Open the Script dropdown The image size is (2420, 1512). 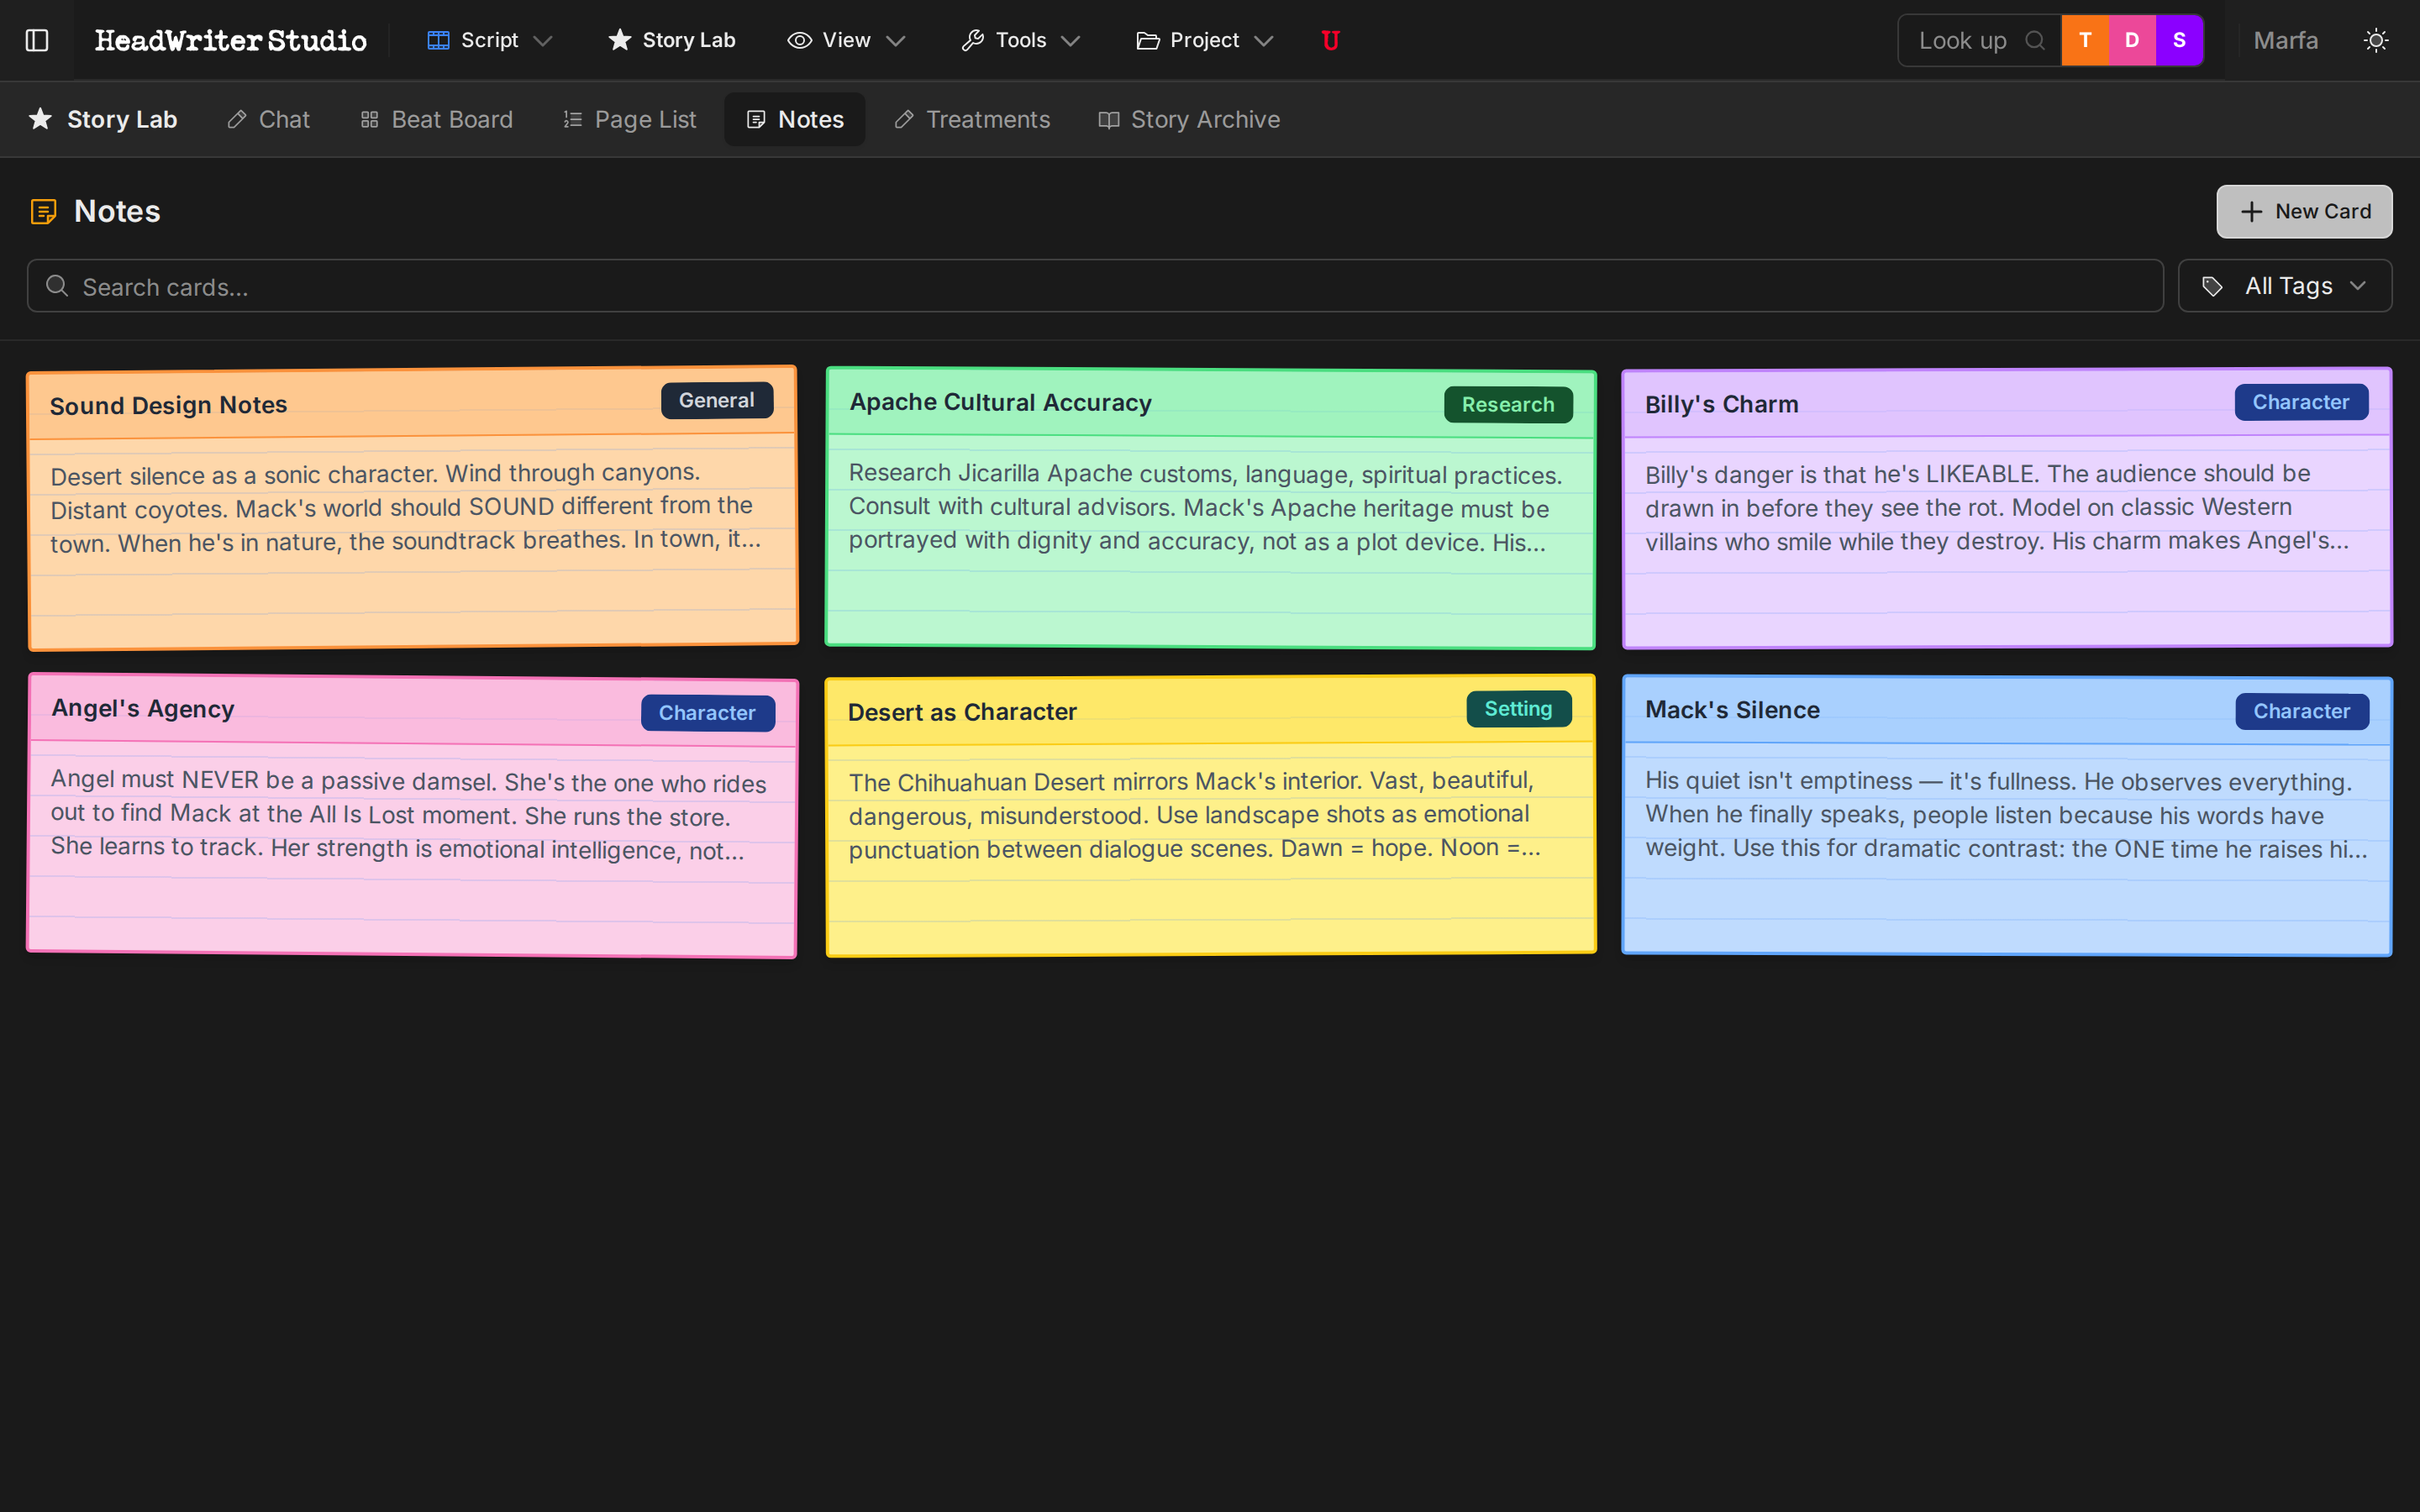pos(488,40)
